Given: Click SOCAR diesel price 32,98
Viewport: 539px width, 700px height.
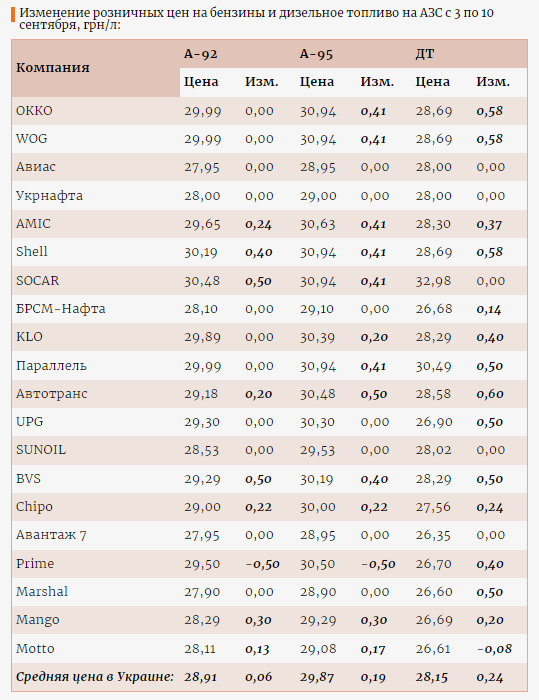Looking at the screenshot, I should click(434, 281).
